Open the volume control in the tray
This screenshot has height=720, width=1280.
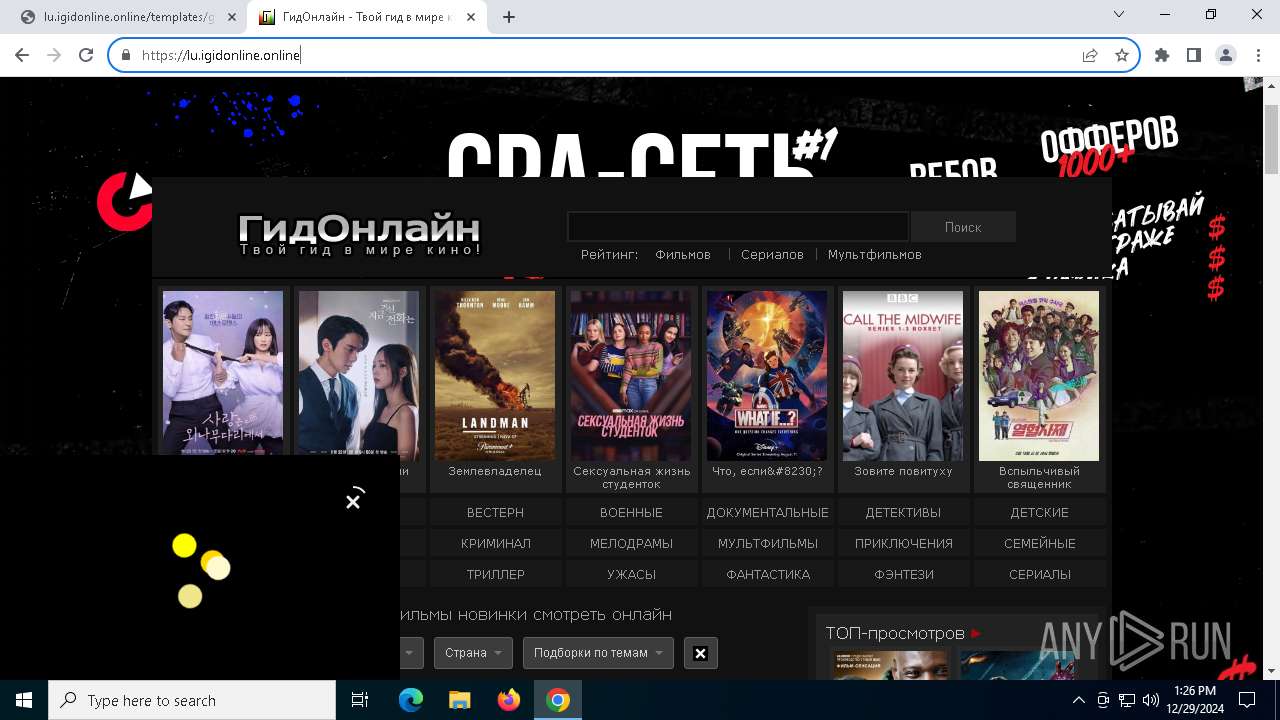[x=1151, y=700]
